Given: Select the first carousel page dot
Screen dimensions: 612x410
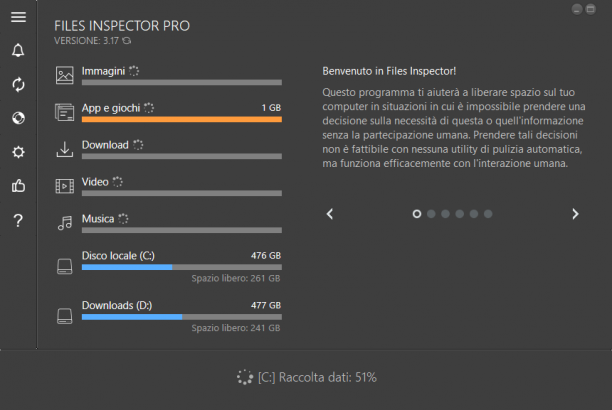Looking at the screenshot, I should click(x=417, y=214).
